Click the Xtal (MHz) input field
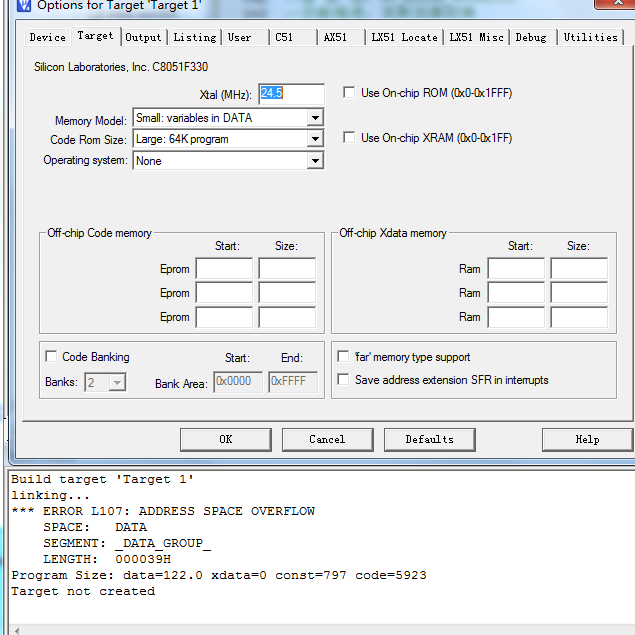This screenshot has width=635, height=635. pos(292,94)
